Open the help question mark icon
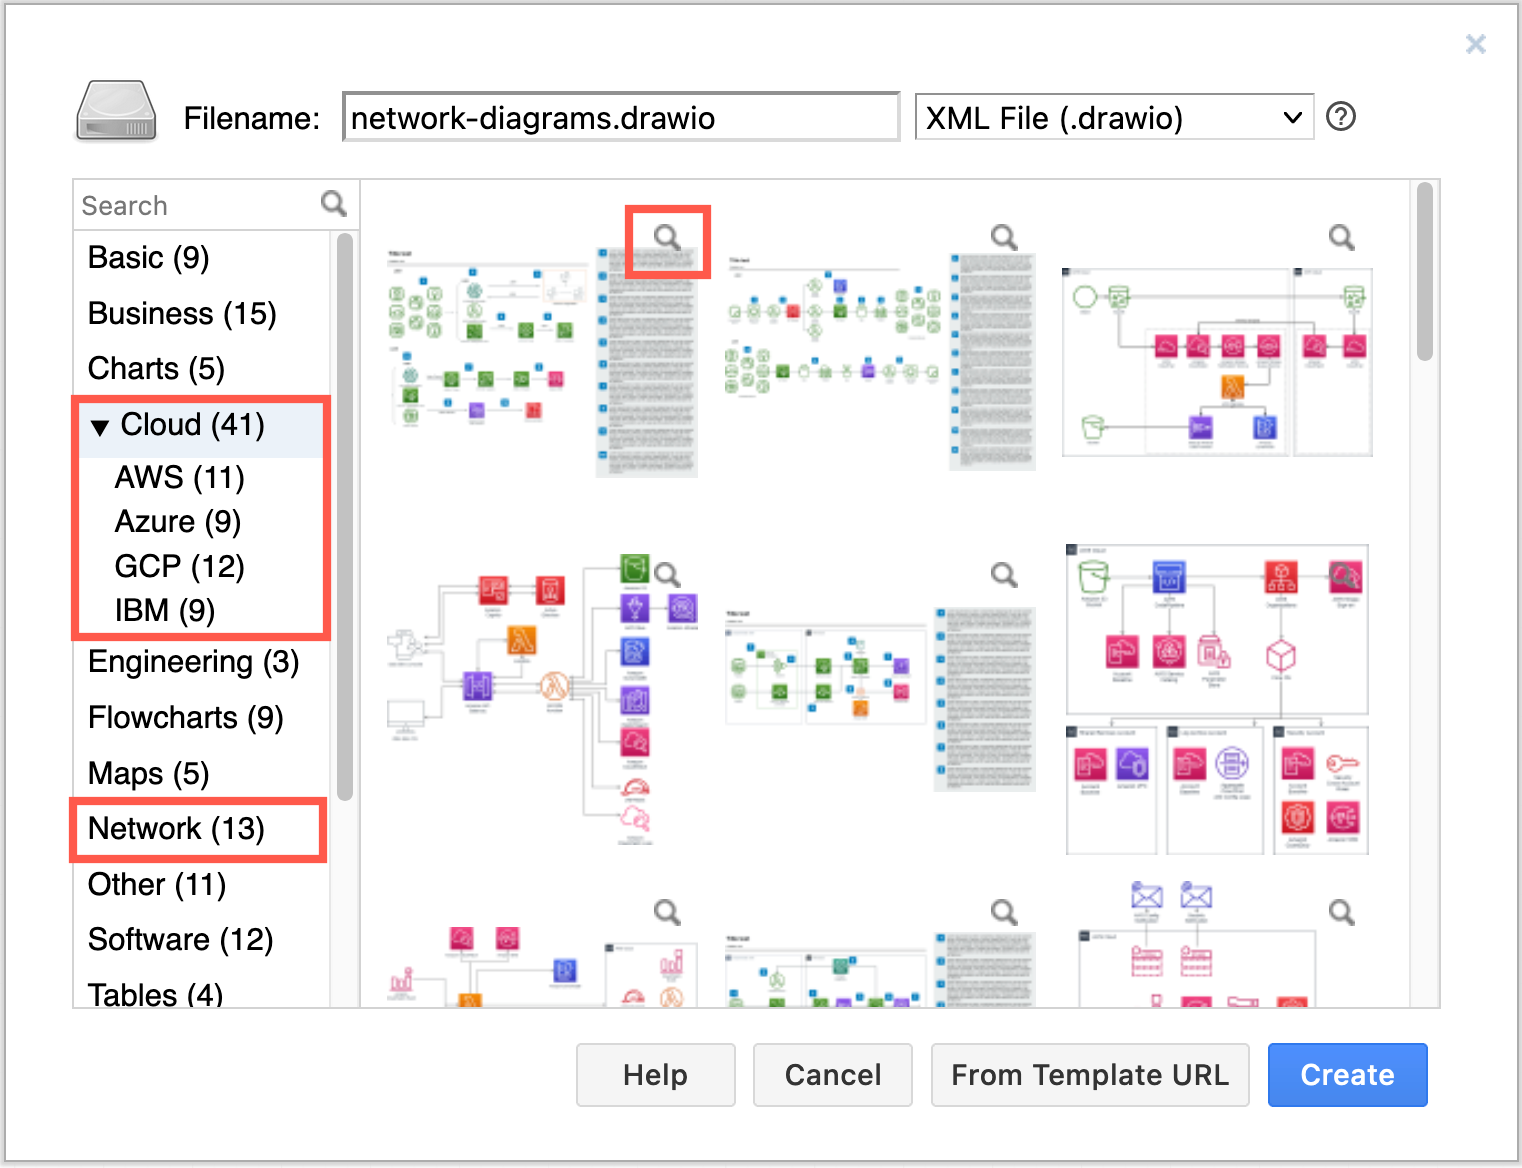This screenshot has width=1522, height=1168. (x=1340, y=117)
